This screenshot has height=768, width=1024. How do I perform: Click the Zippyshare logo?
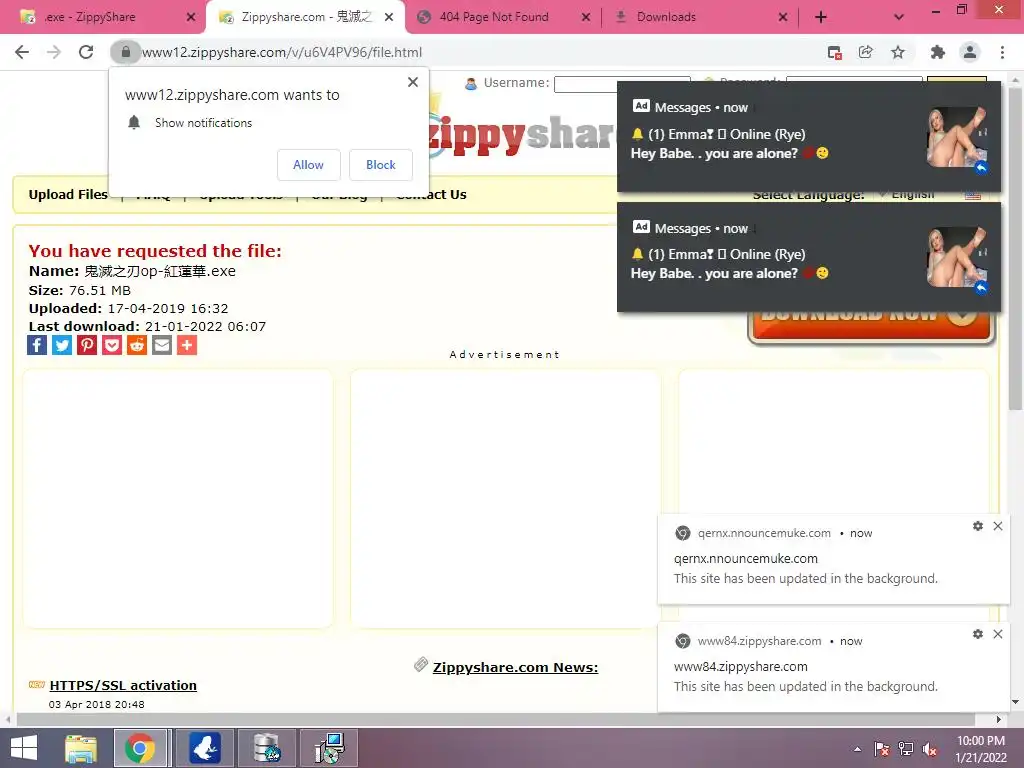[522, 136]
